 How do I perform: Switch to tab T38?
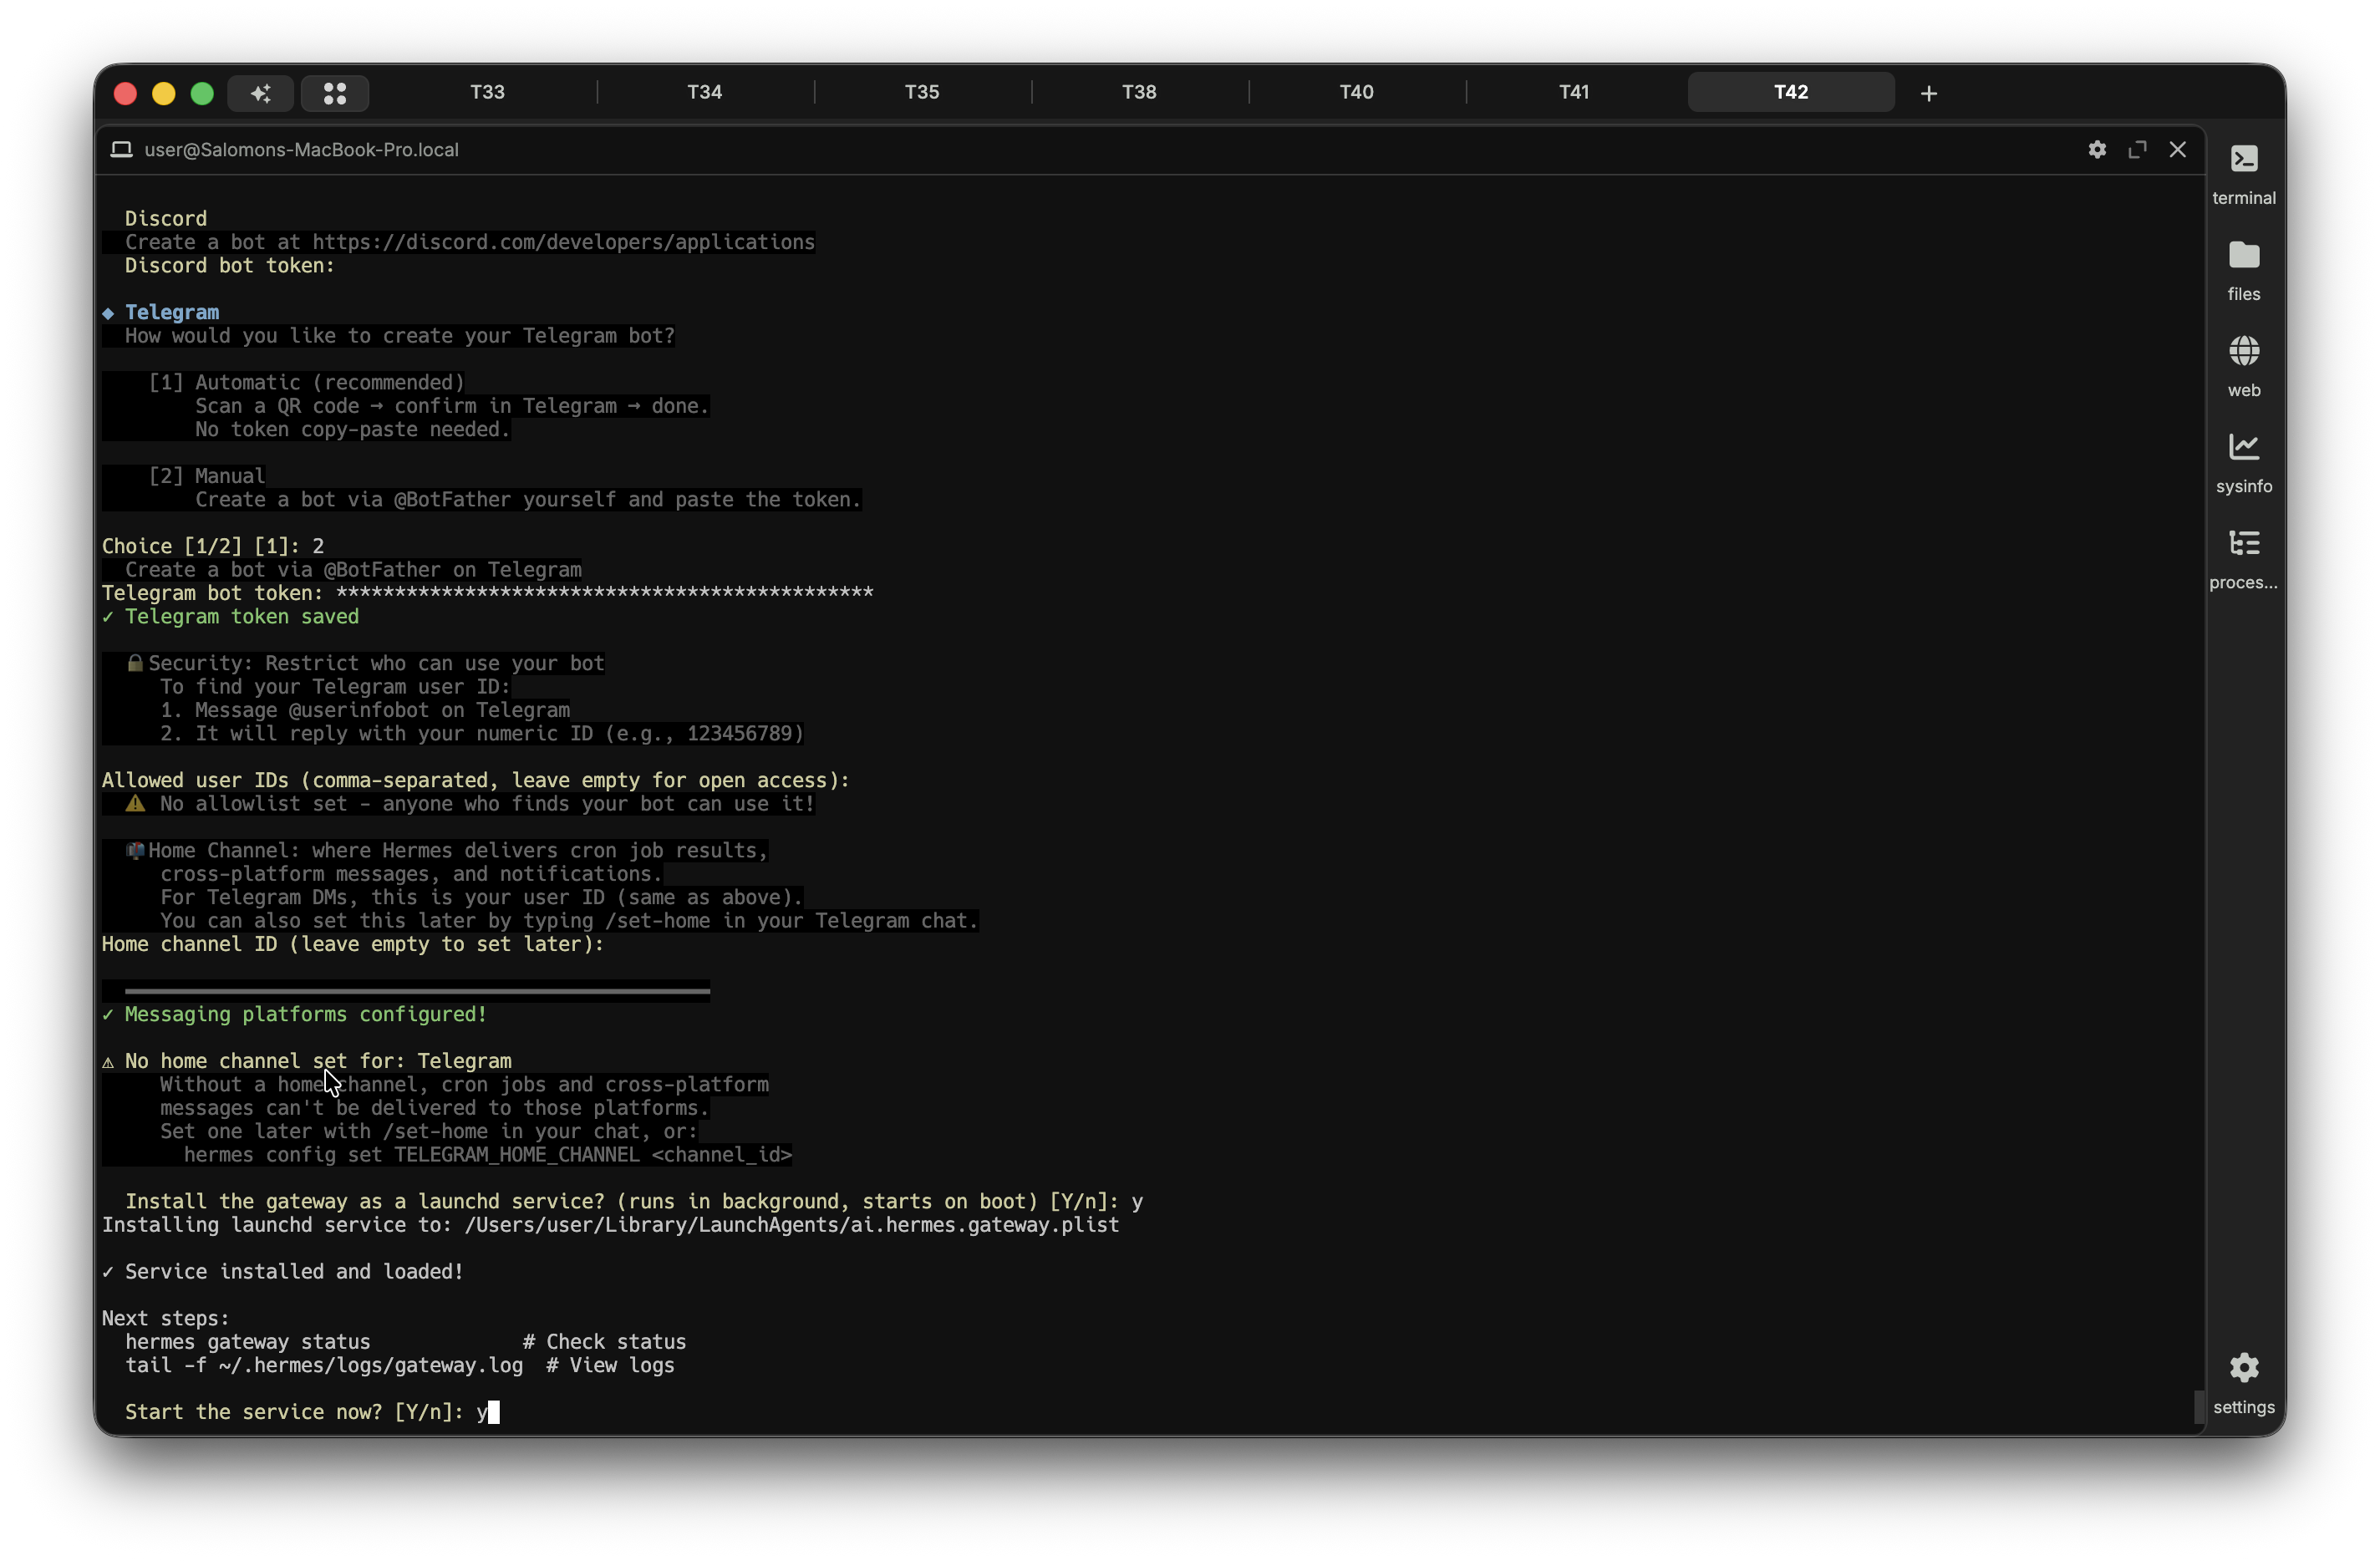(1138, 92)
